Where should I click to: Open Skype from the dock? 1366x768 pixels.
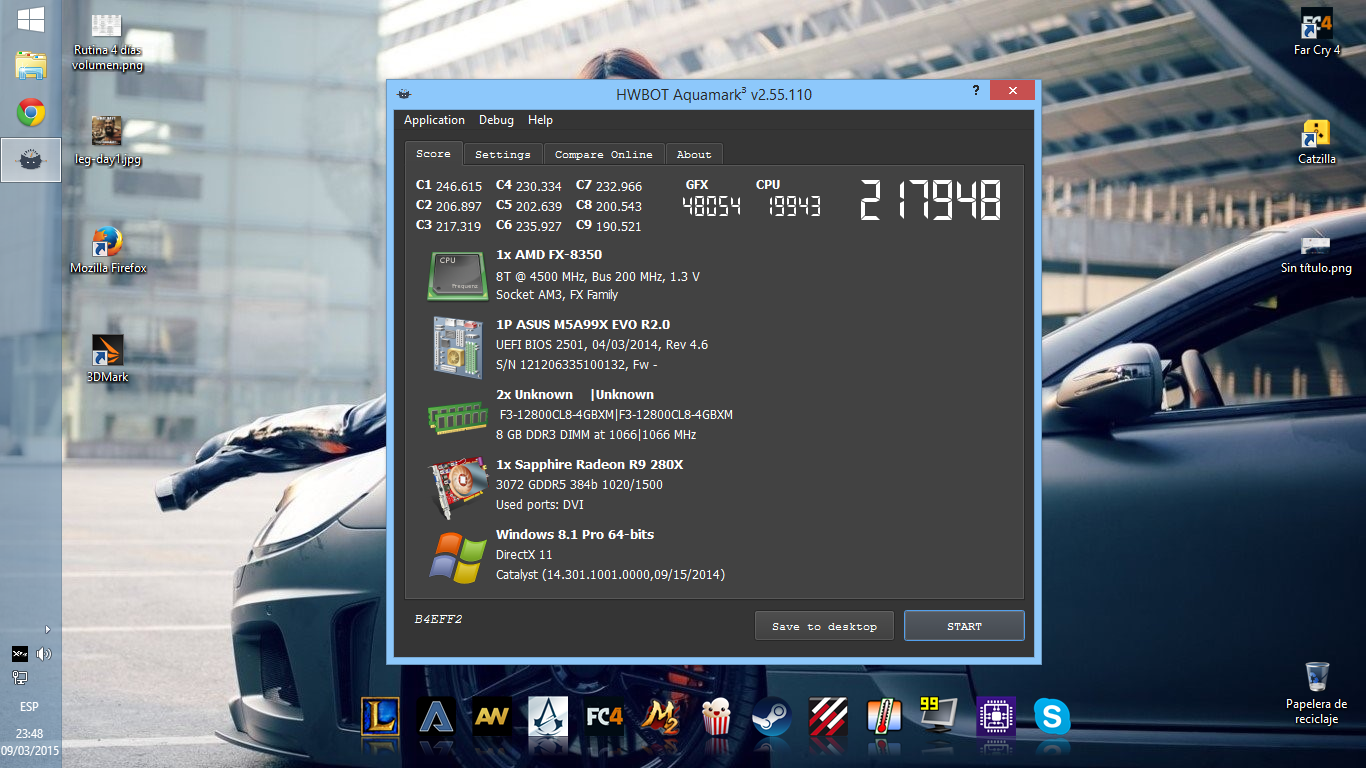click(x=1052, y=717)
